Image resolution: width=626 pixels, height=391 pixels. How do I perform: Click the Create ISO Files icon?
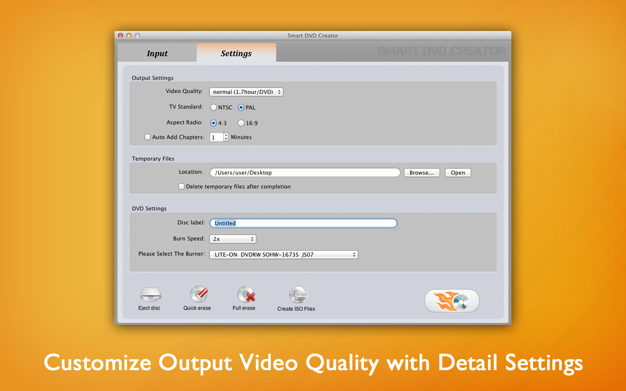pos(297,295)
